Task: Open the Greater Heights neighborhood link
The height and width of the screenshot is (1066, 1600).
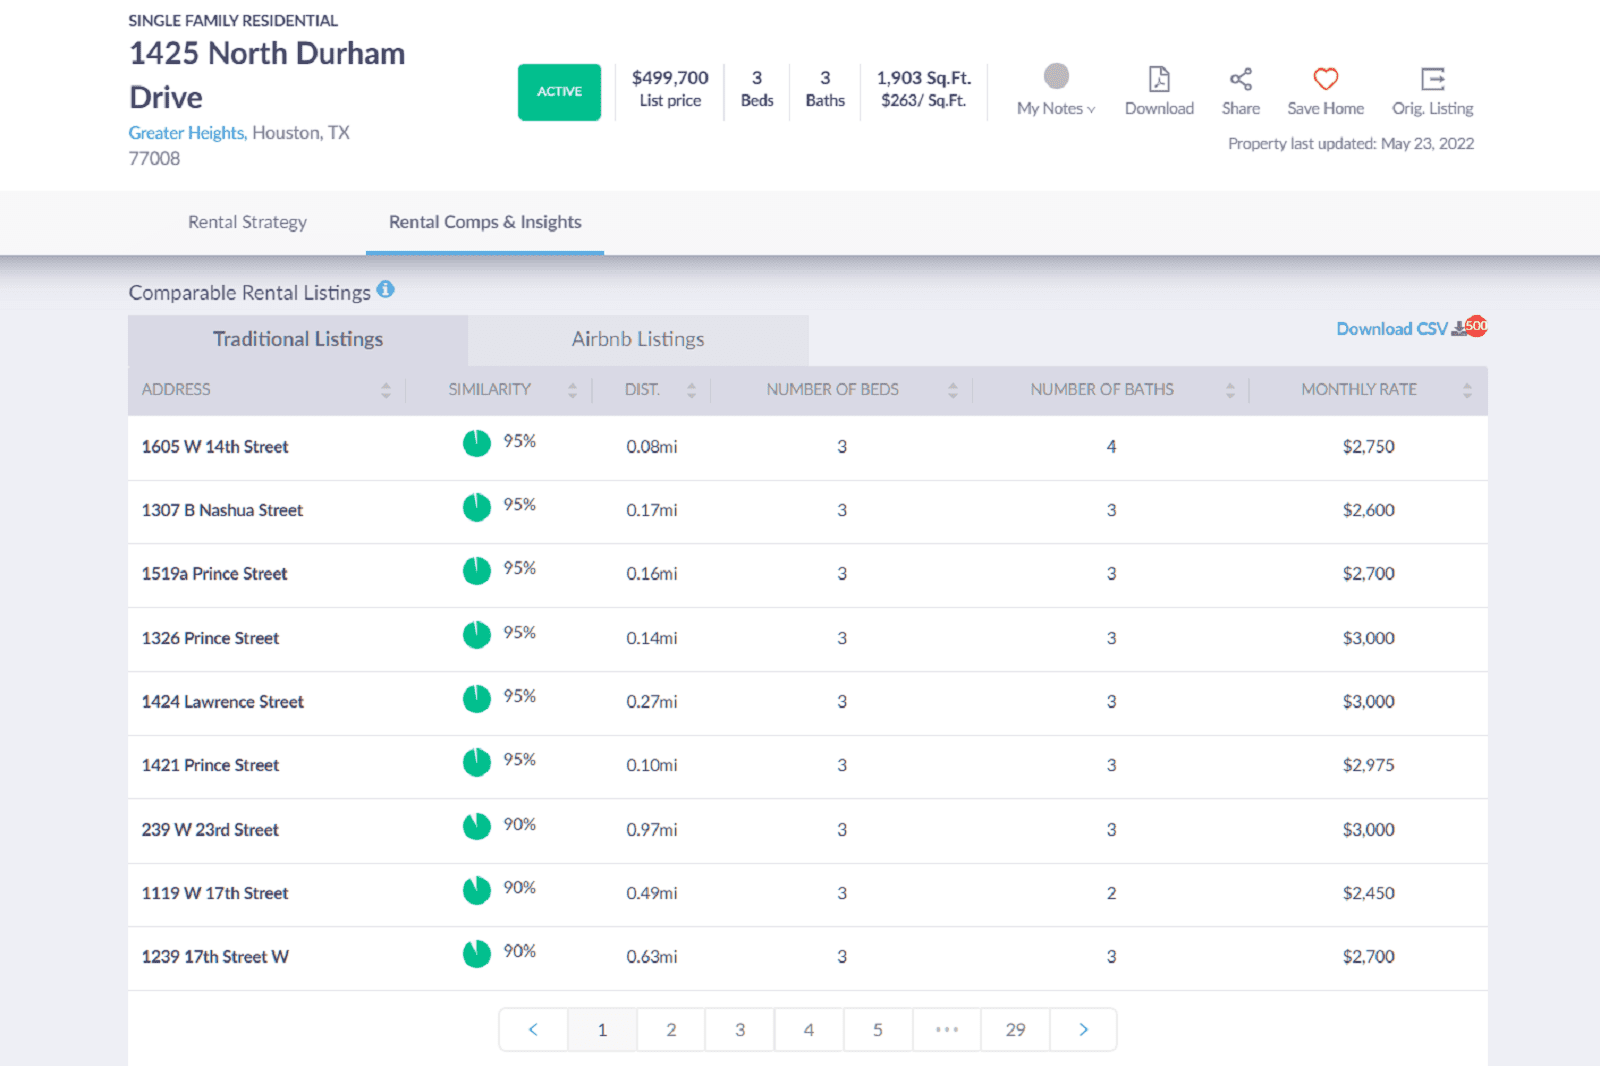Action: pyautogui.click(x=186, y=133)
